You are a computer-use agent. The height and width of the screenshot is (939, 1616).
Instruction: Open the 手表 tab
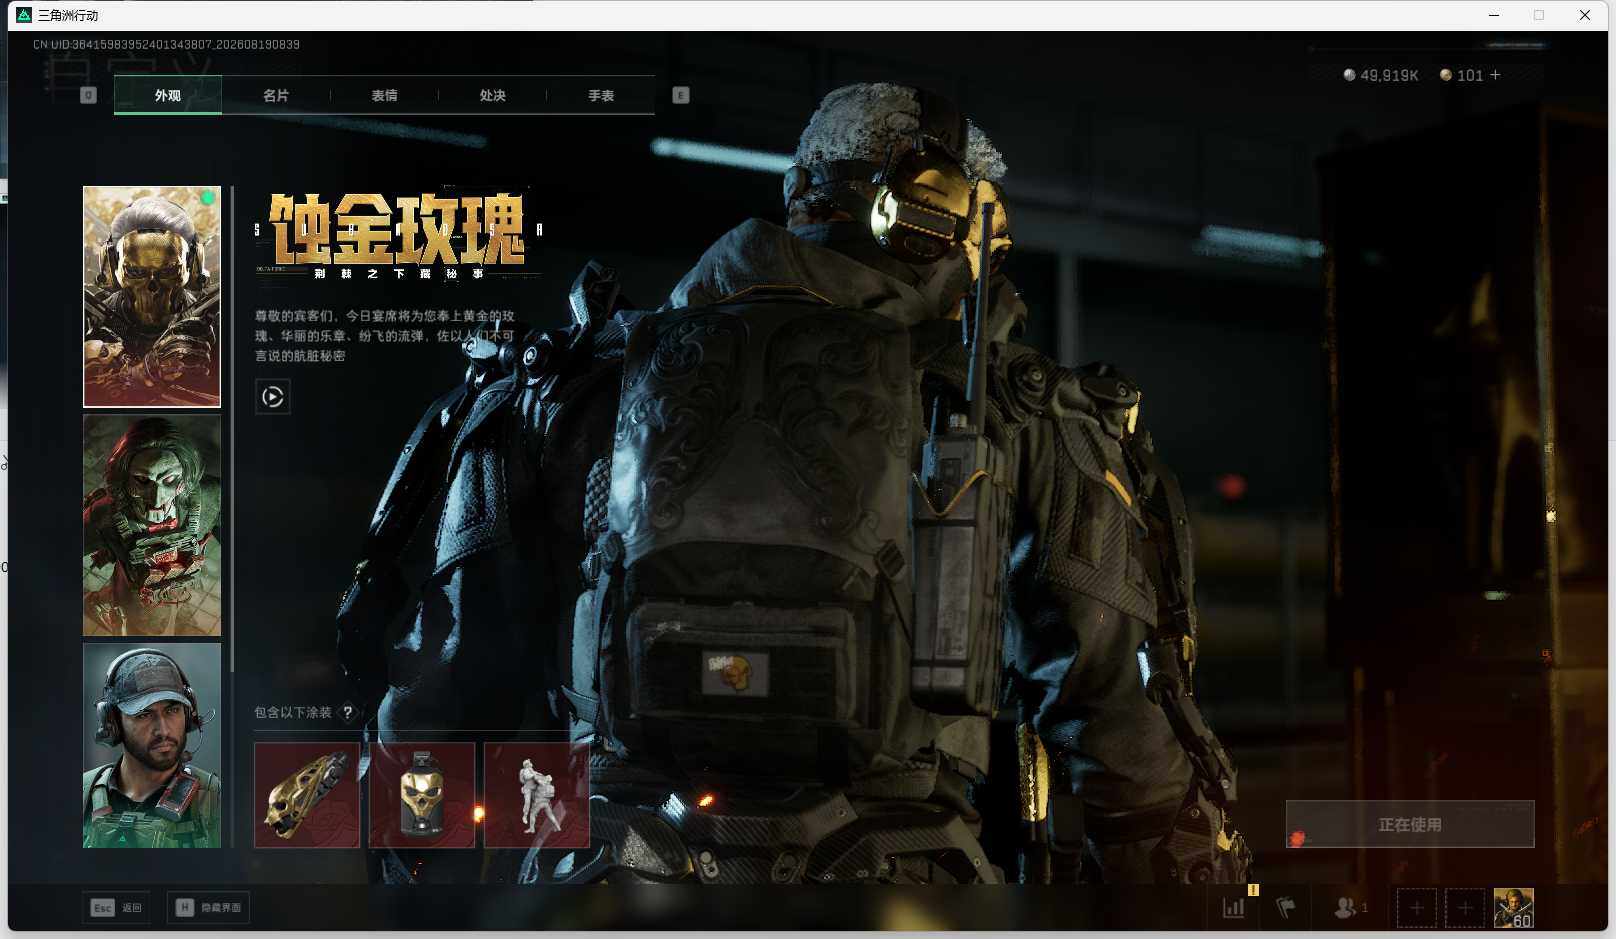(600, 95)
